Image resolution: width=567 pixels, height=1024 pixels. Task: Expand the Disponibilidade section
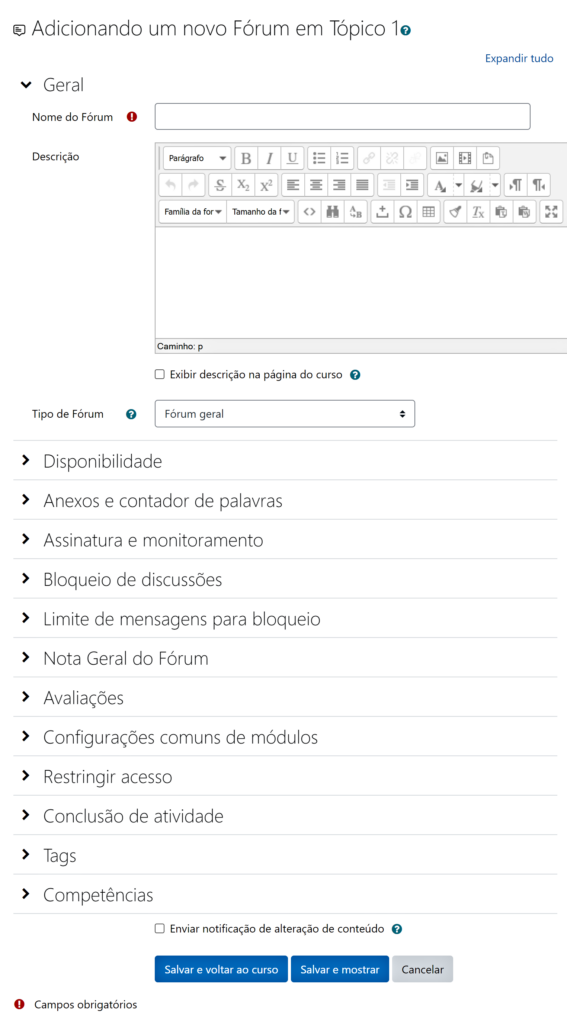click(103, 462)
